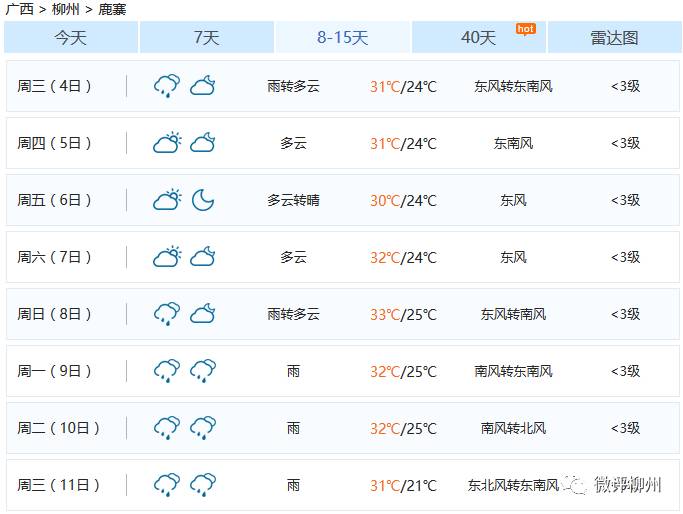Click 东风转东南风 wind text
This screenshot has width=683, height=514.
tap(514, 86)
